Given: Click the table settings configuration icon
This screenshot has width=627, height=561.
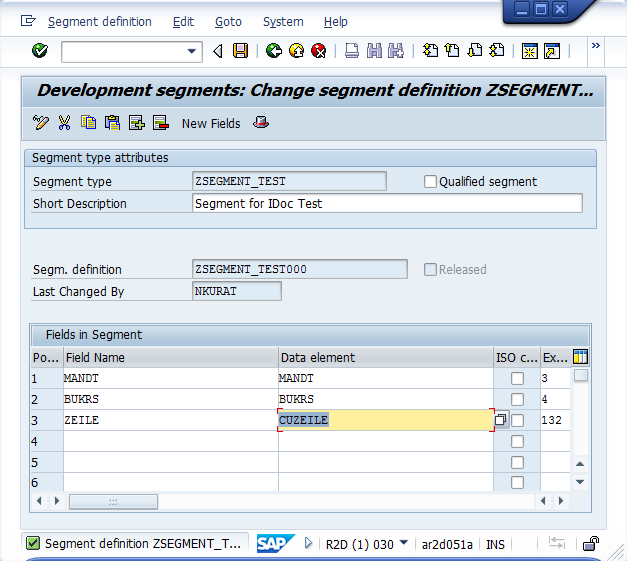Looking at the screenshot, I should click(x=580, y=357).
